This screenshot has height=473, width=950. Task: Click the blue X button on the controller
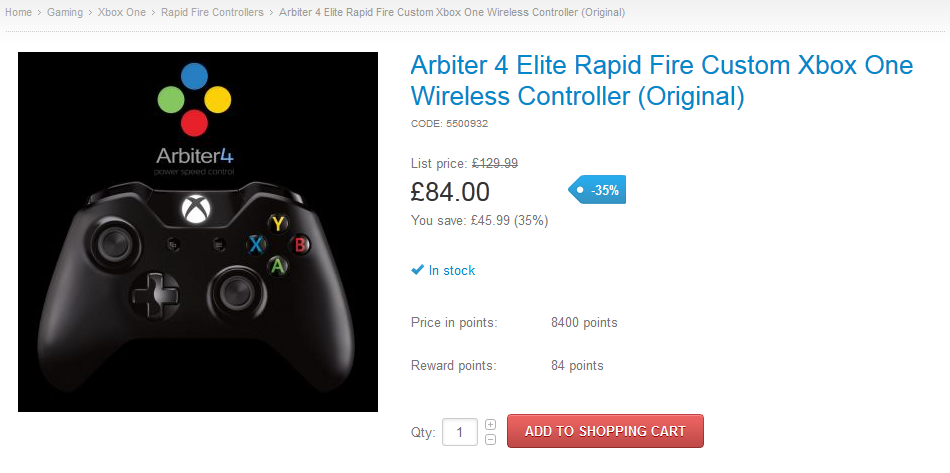click(x=257, y=244)
